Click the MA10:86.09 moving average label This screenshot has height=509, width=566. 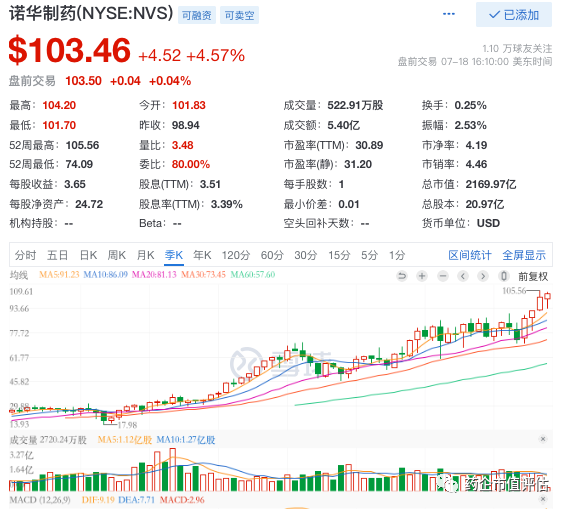[105, 275]
